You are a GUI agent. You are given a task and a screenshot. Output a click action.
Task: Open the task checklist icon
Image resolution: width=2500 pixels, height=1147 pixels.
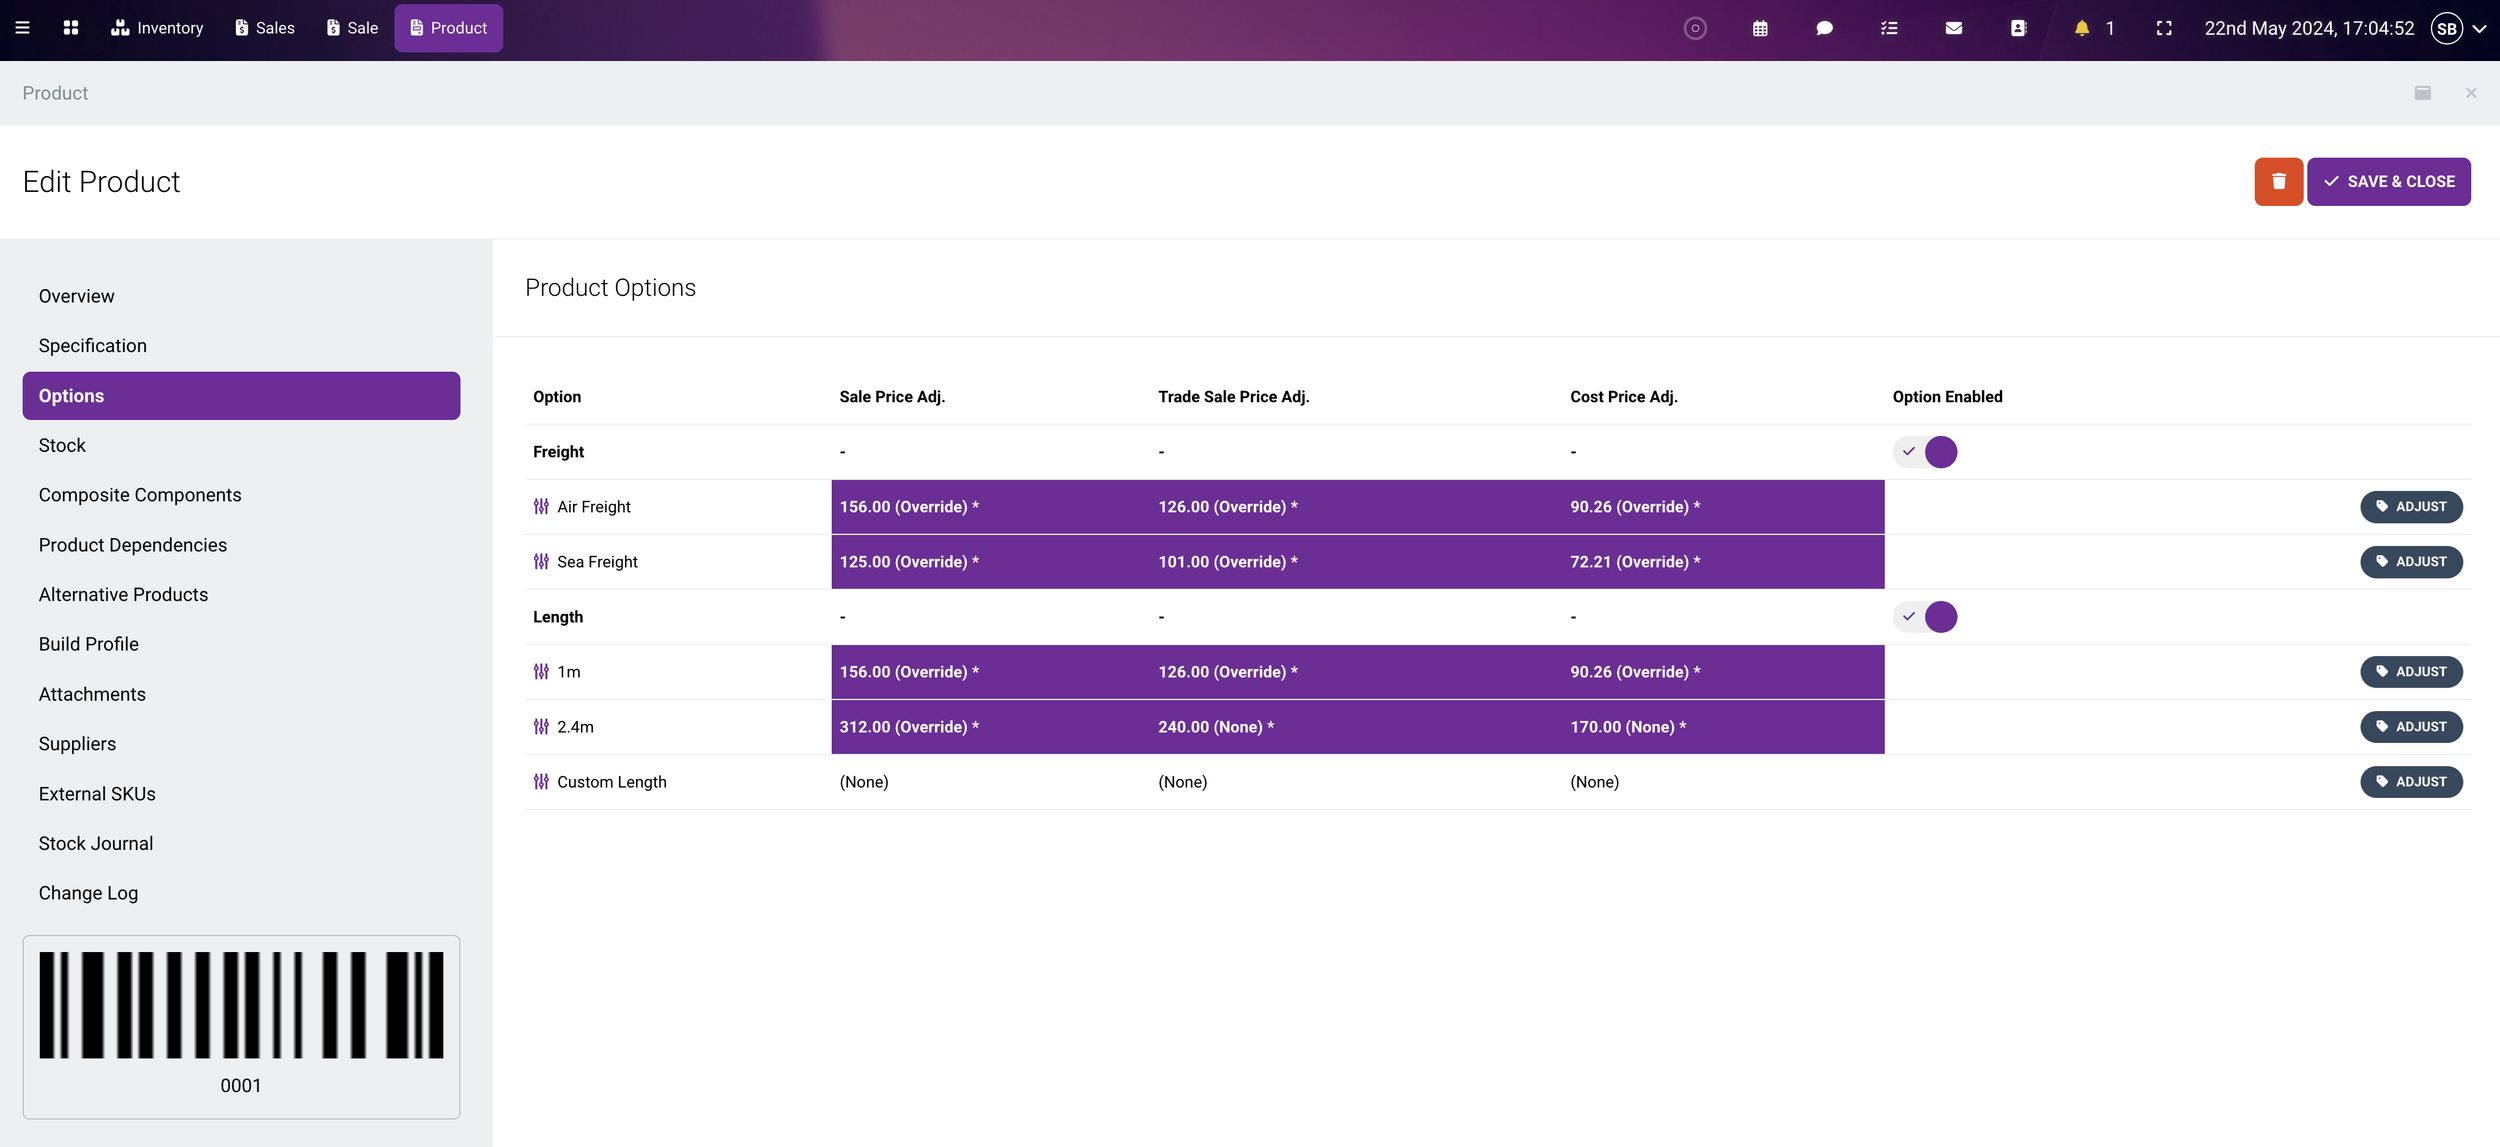click(x=1889, y=28)
